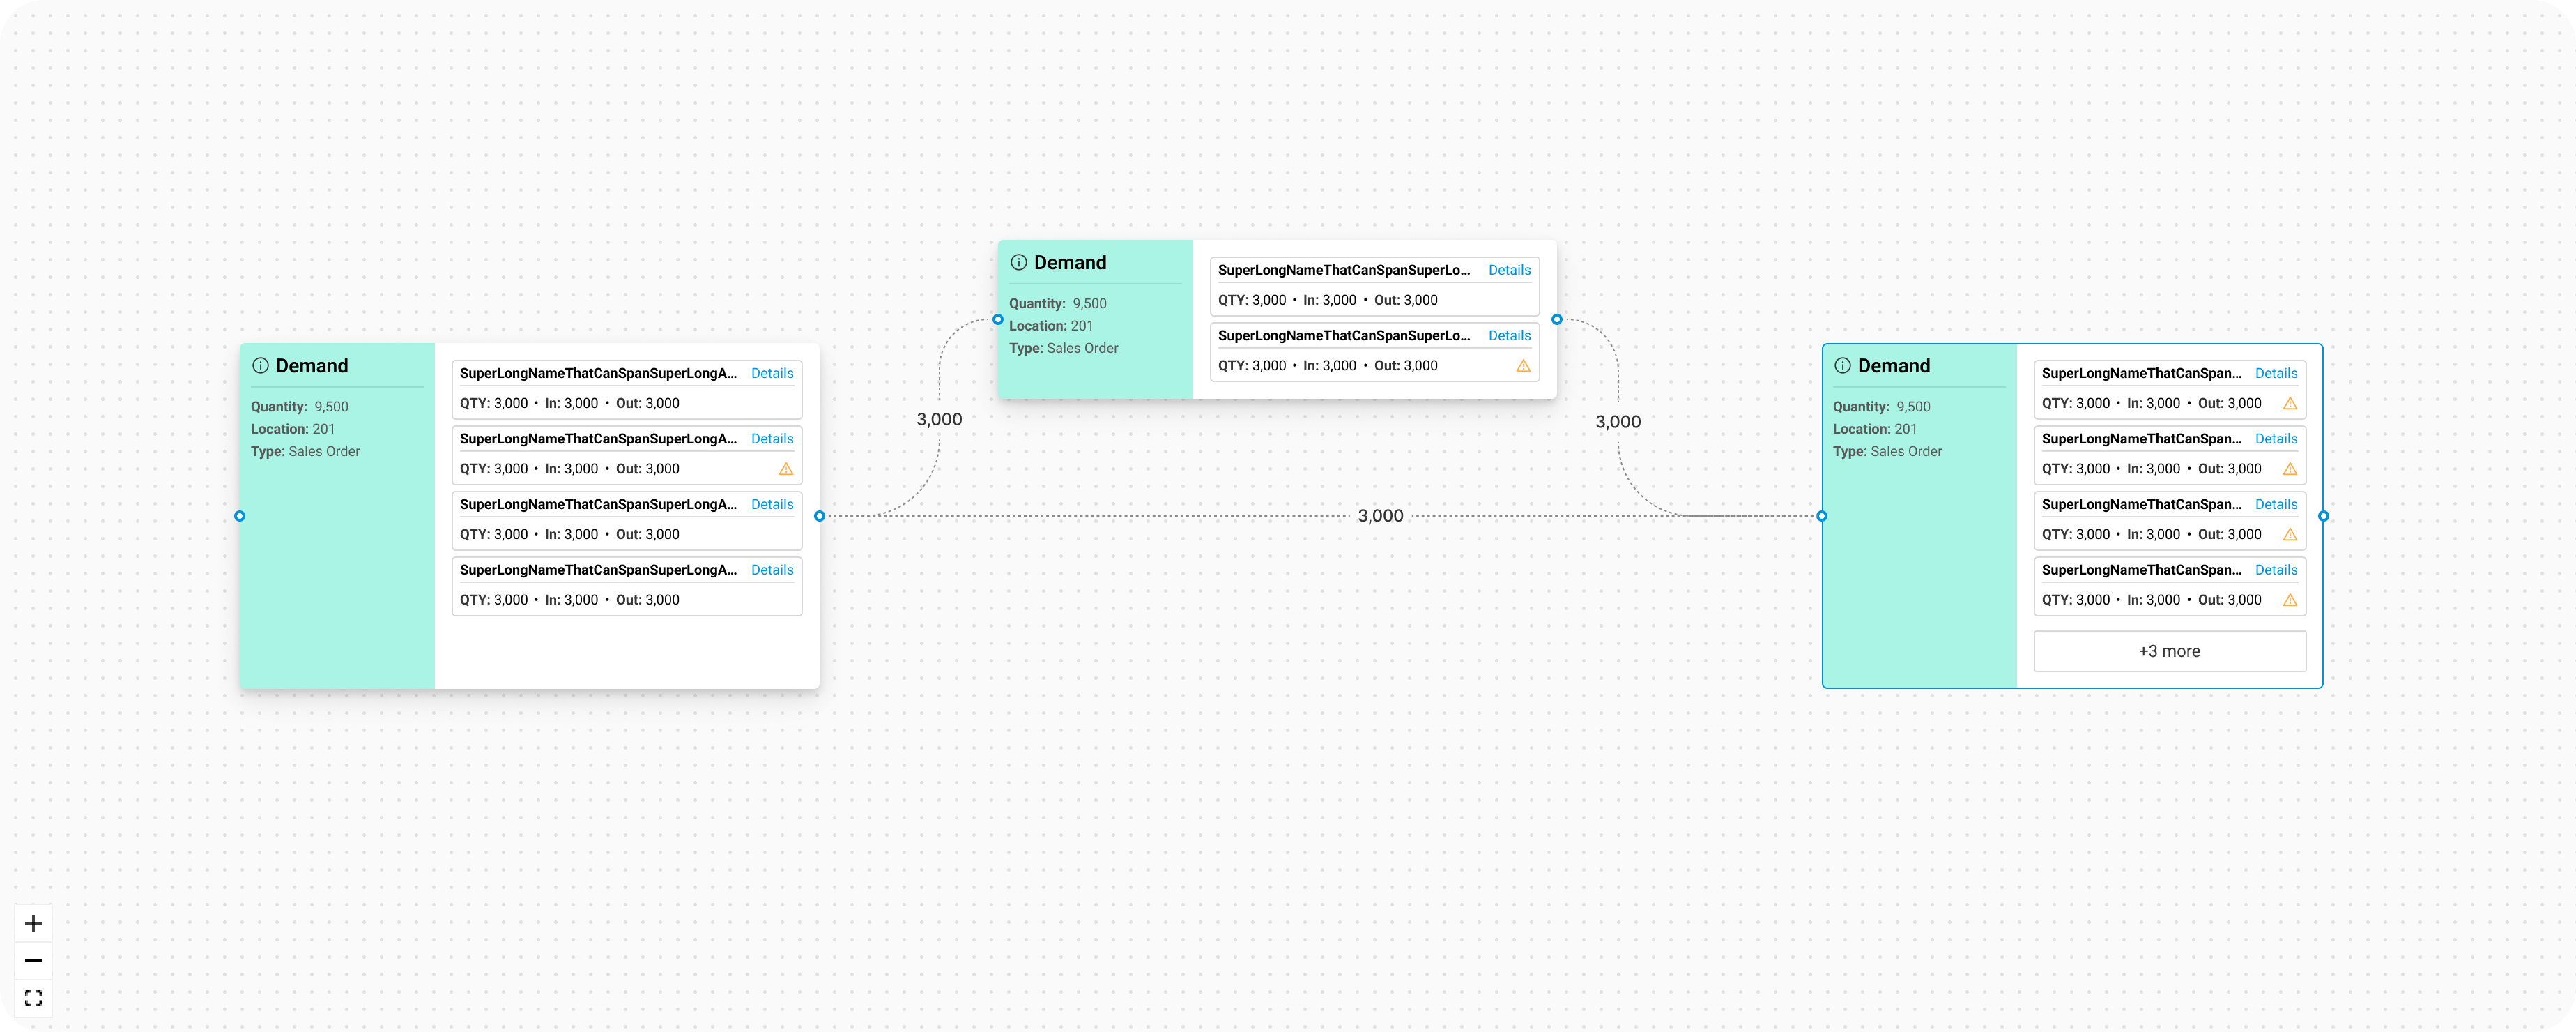Click left node's right output connector handle
Image resolution: width=2576 pixels, height=1032 pixels.
click(819, 516)
